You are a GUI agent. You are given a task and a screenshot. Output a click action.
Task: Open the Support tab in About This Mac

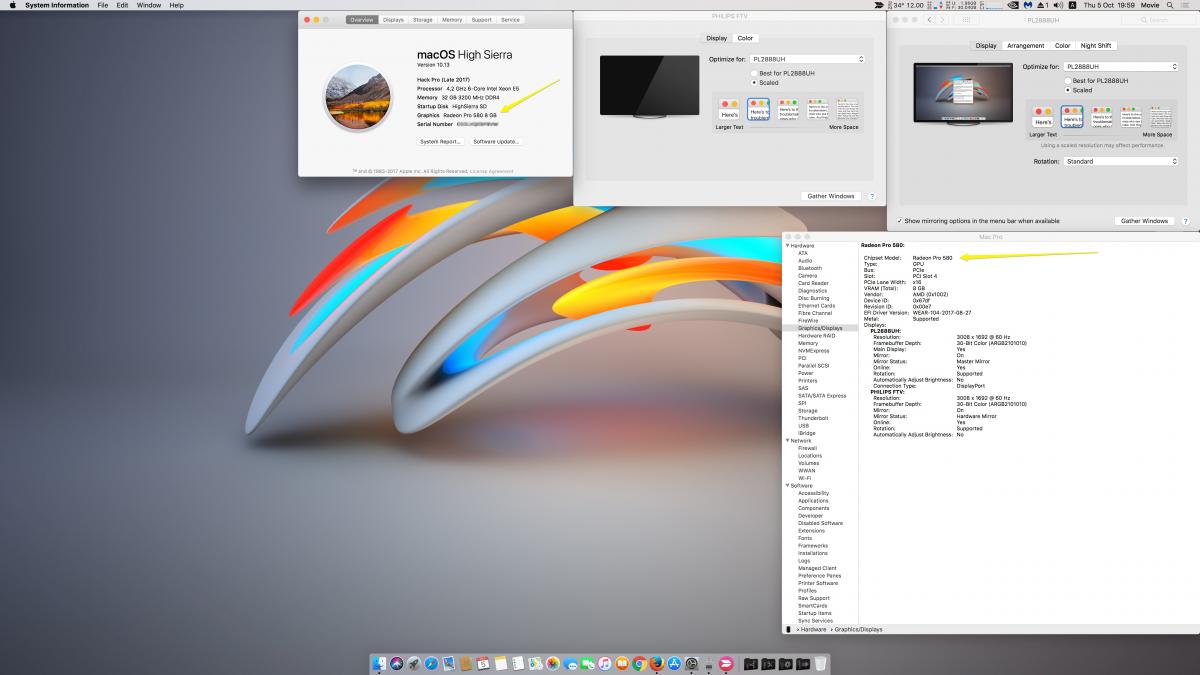click(481, 19)
